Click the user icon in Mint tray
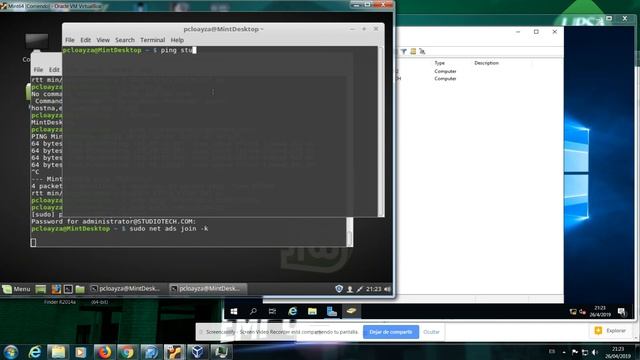 click(x=350, y=289)
